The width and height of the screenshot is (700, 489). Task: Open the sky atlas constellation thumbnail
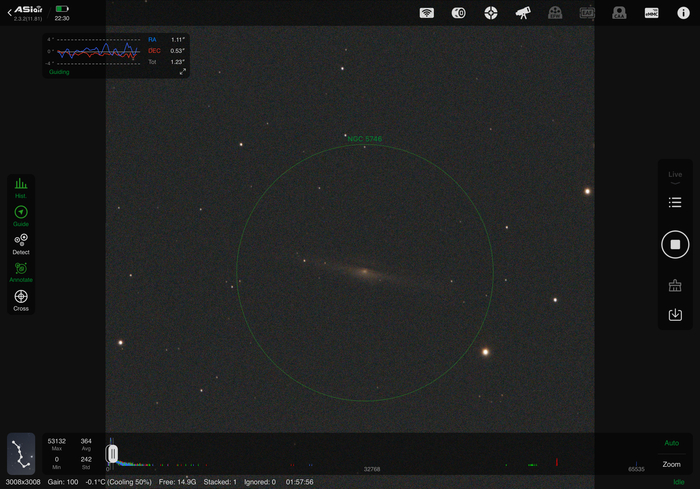(x=21, y=454)
